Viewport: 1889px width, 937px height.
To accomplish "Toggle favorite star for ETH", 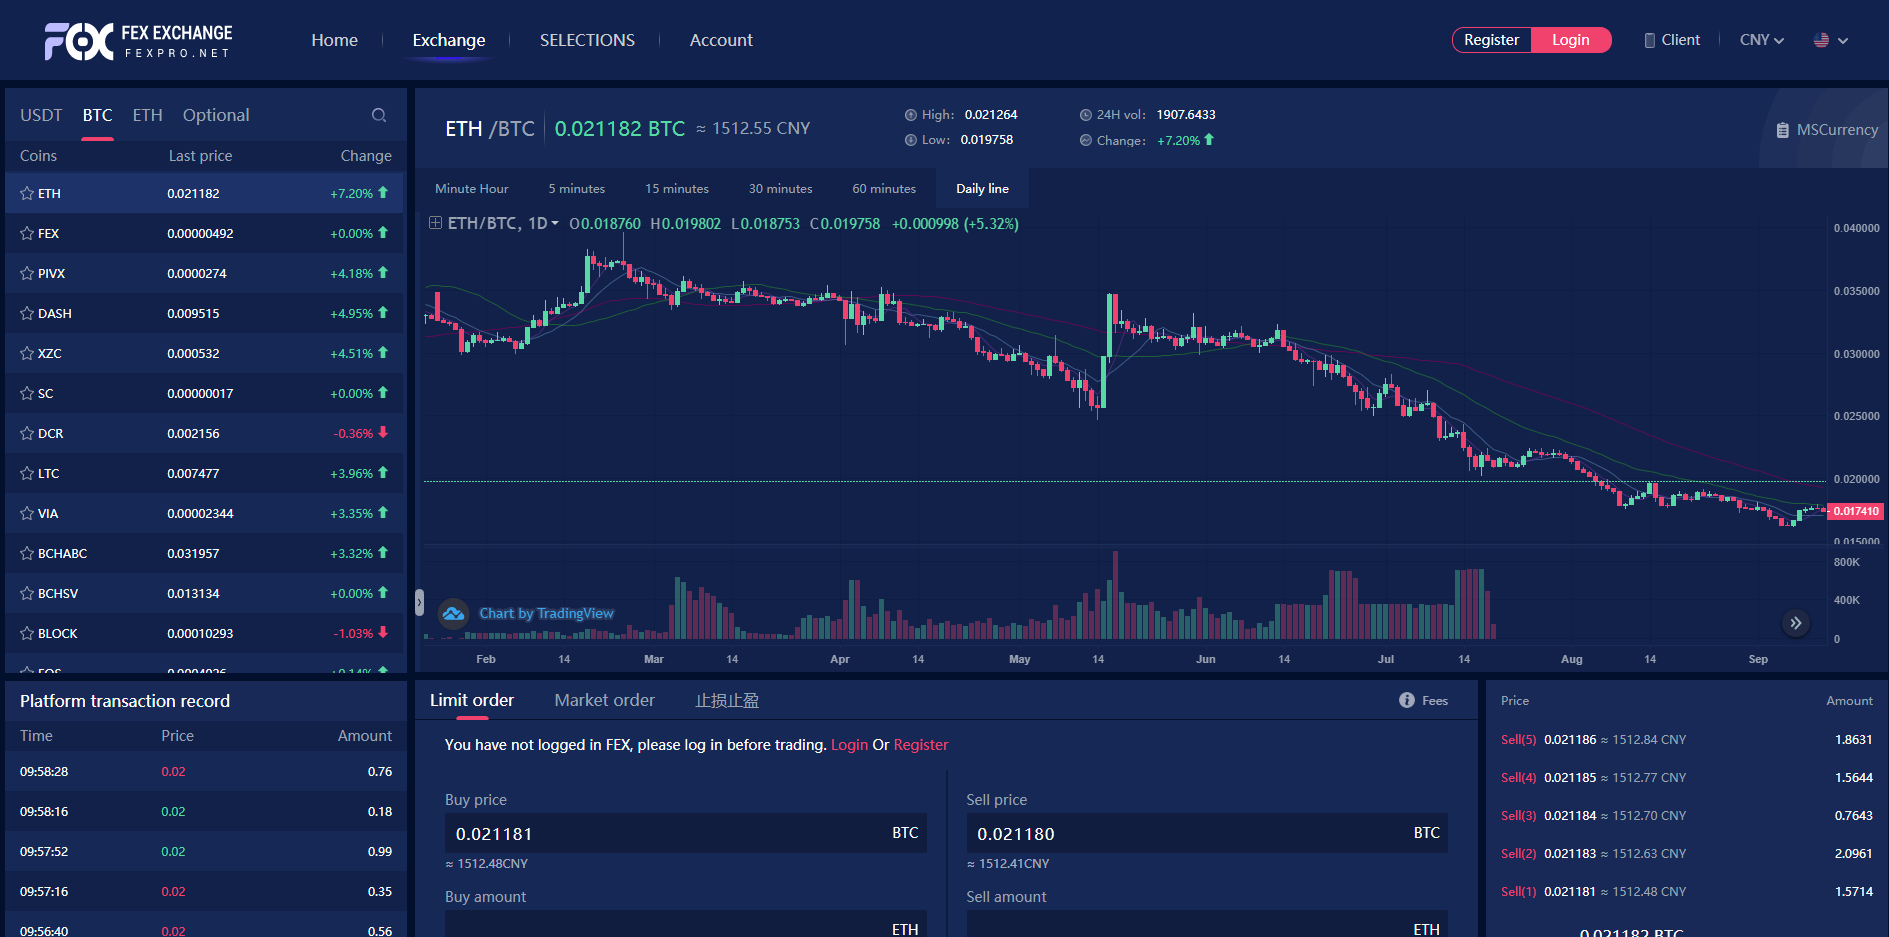I will tap(27, 193).
